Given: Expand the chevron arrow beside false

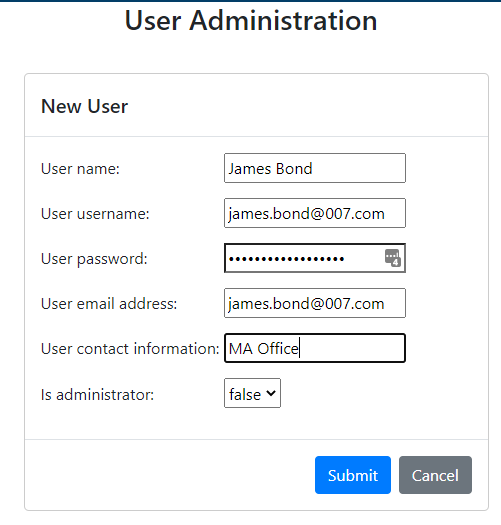Looking at the screenshot, I should [x=271, y=393].
